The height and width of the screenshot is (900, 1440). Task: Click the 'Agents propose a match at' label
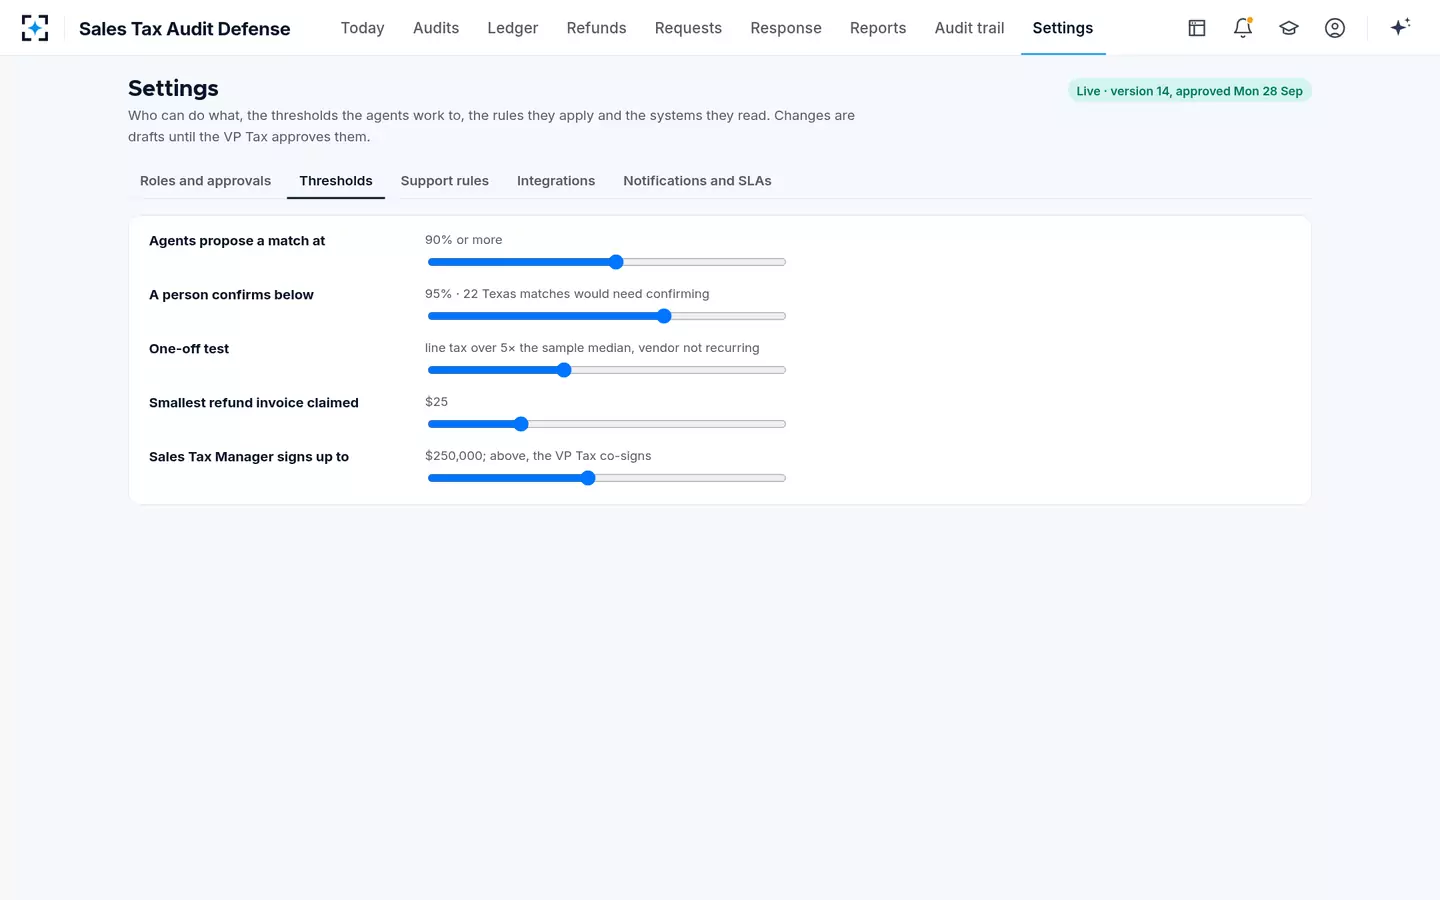pos(237,241)
